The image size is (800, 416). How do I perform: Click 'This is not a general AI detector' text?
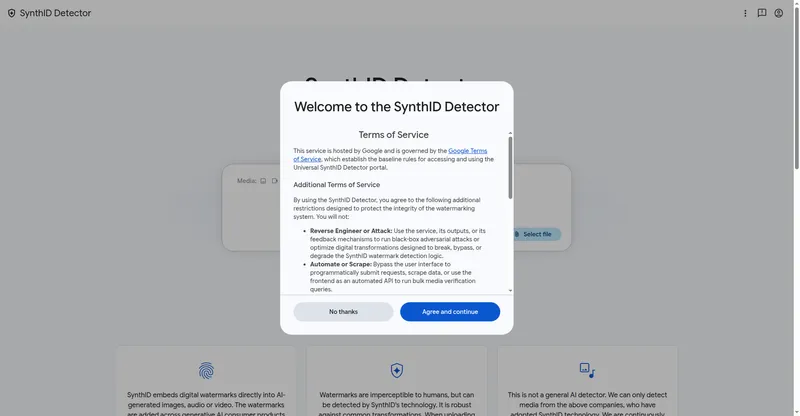[587, 404]
